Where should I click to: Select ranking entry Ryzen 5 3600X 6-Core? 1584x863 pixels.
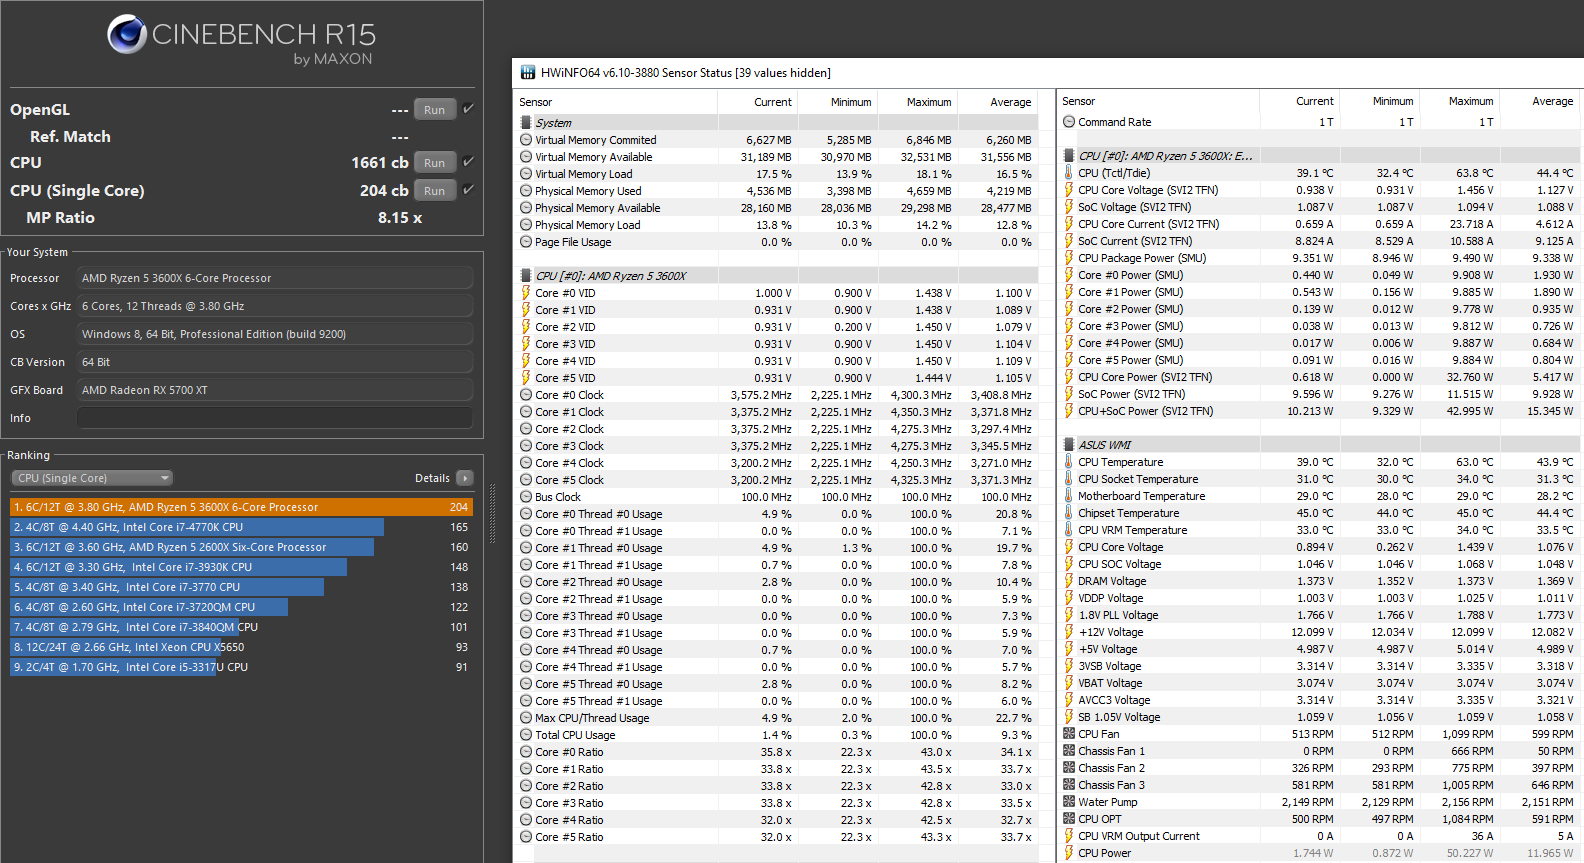pos(241,507)
